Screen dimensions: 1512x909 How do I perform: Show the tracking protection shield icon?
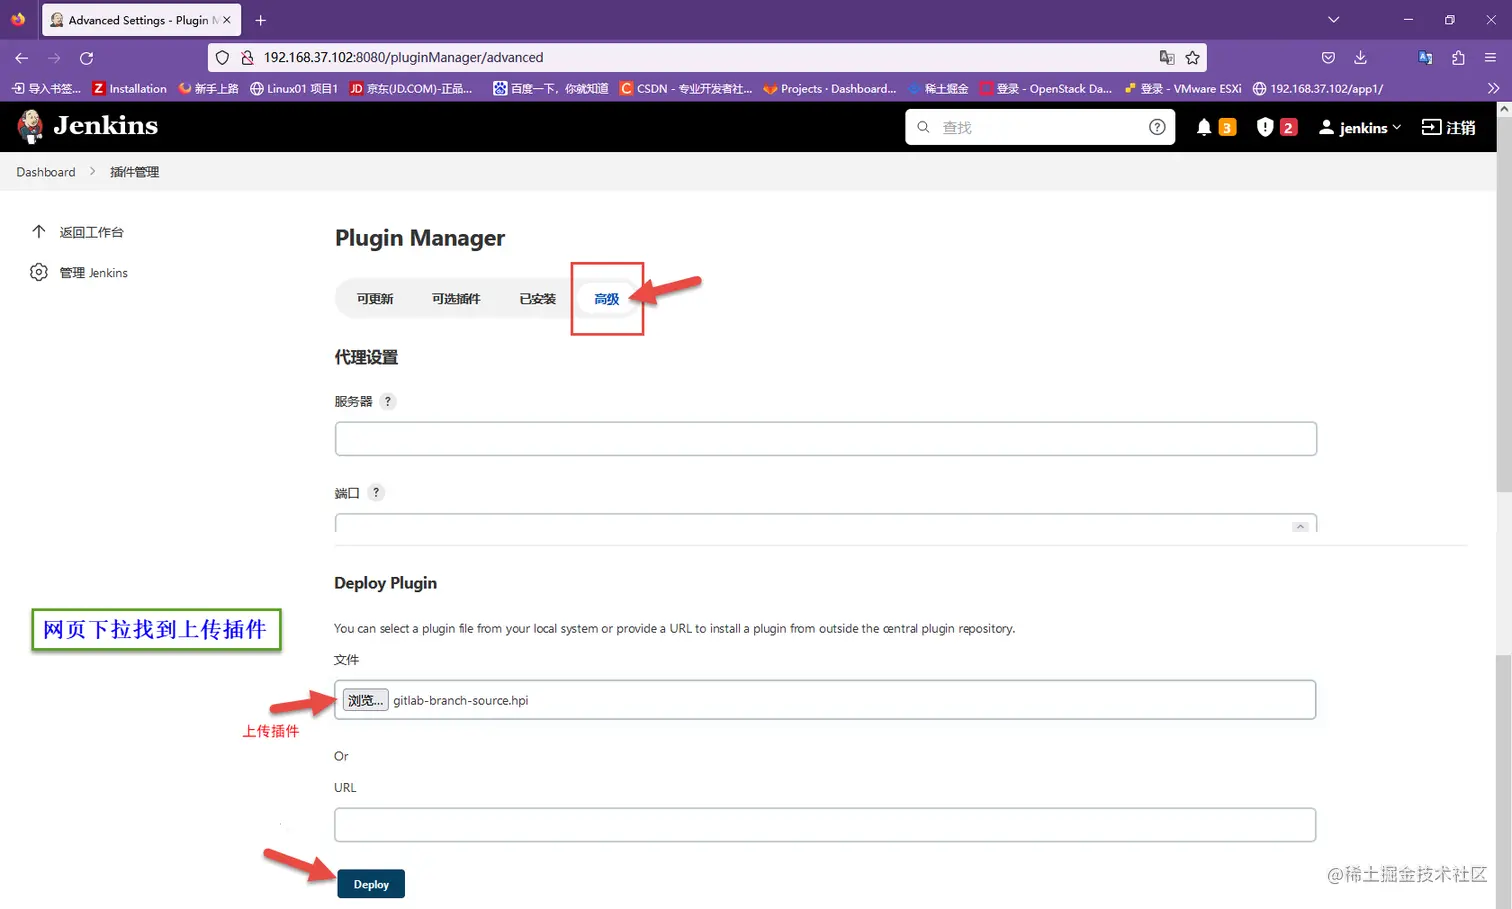click(222, 57)
